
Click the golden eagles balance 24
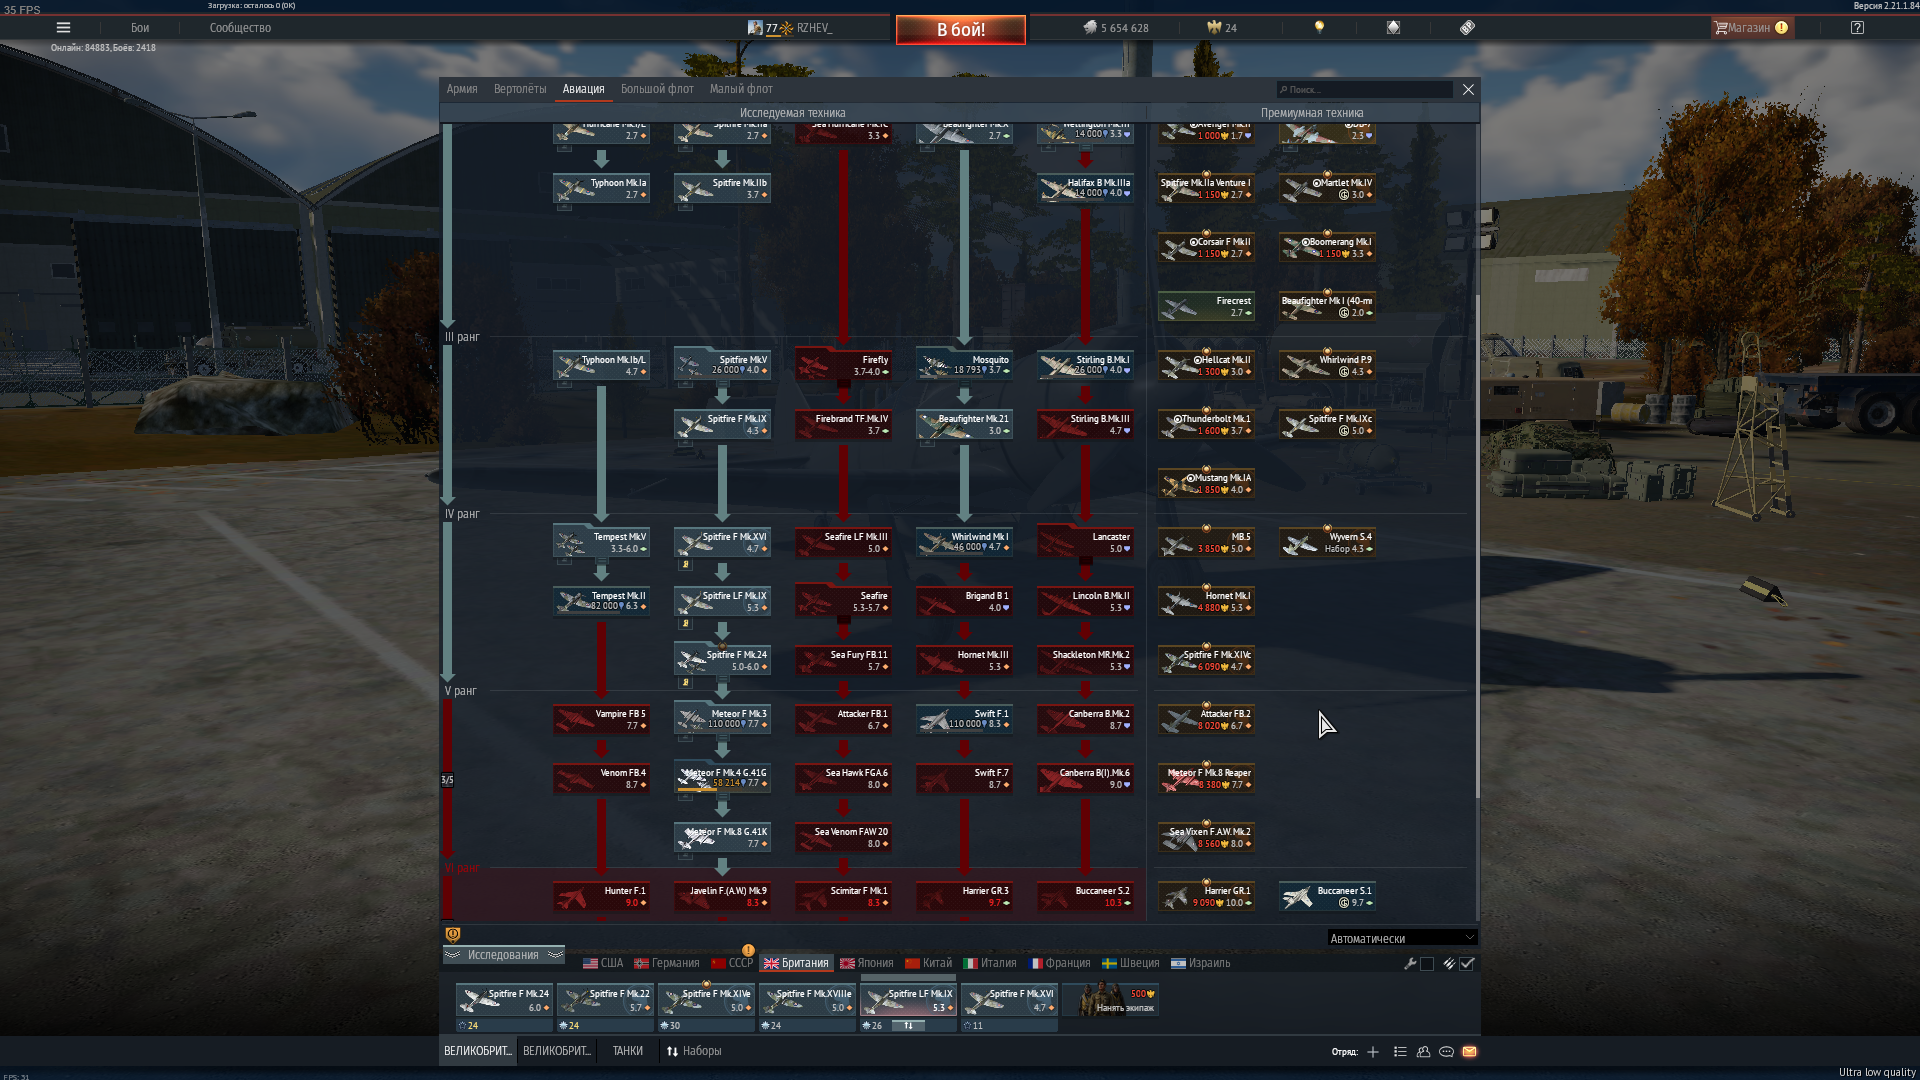(1222, 28)
